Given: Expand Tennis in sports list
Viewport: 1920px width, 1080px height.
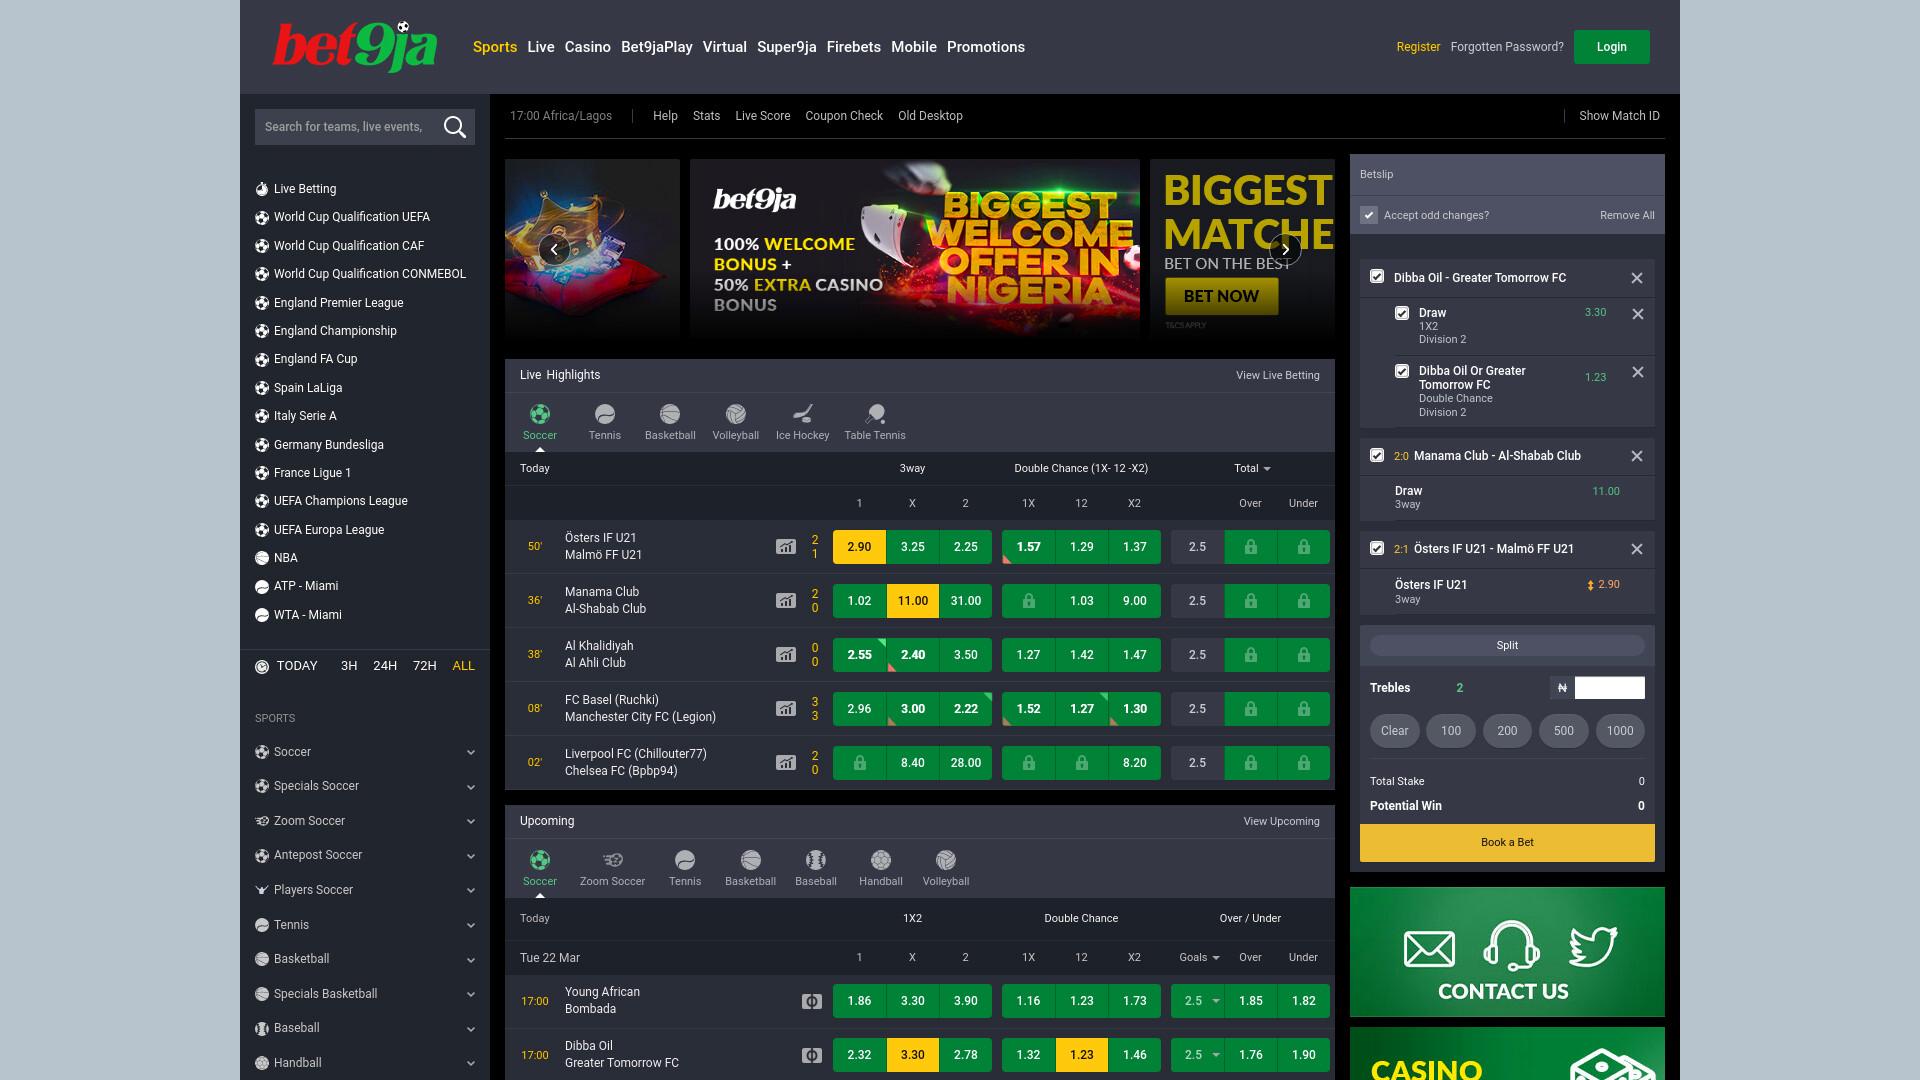Looking at the screenshot, I should 471,926.
